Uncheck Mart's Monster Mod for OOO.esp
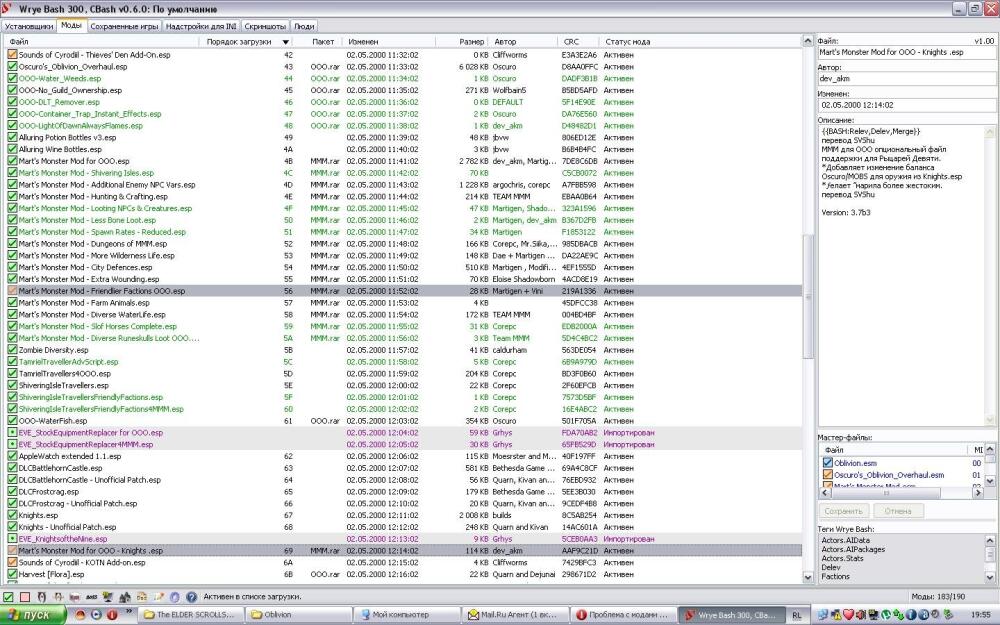1000x625 pixels. (x=12, y=161)
